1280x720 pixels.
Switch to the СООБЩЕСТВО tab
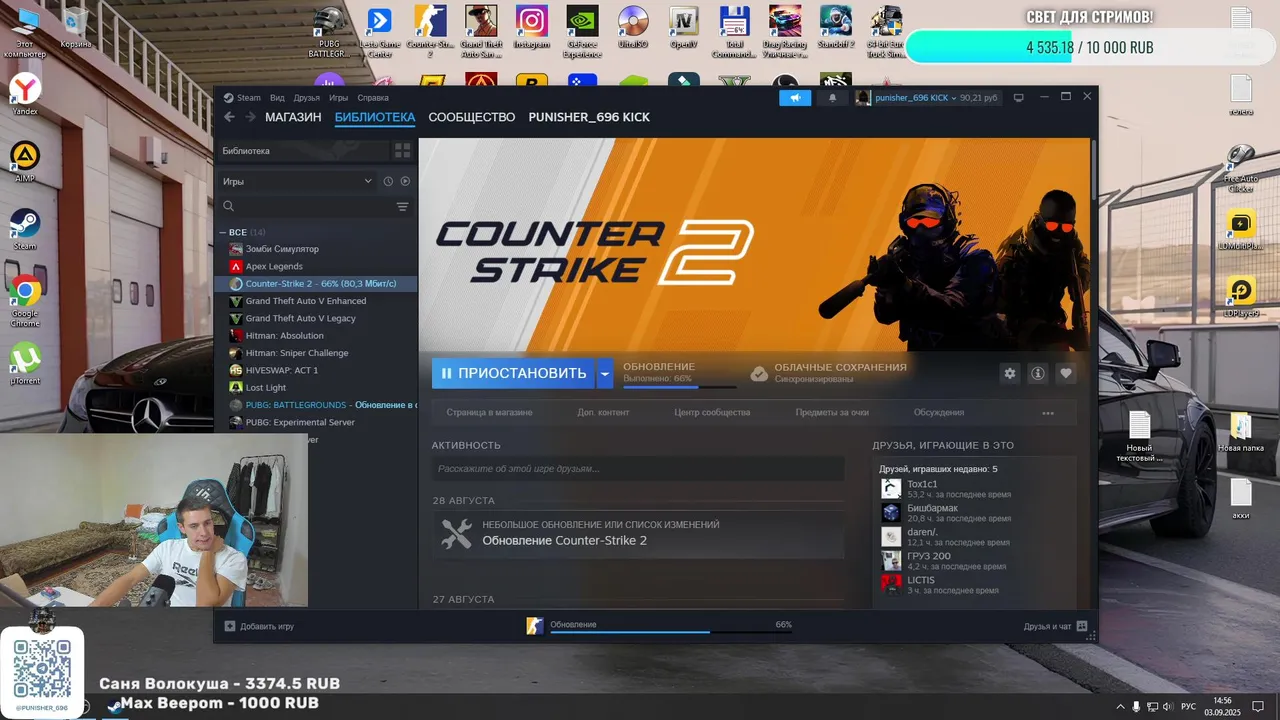[x=472, y=117]
